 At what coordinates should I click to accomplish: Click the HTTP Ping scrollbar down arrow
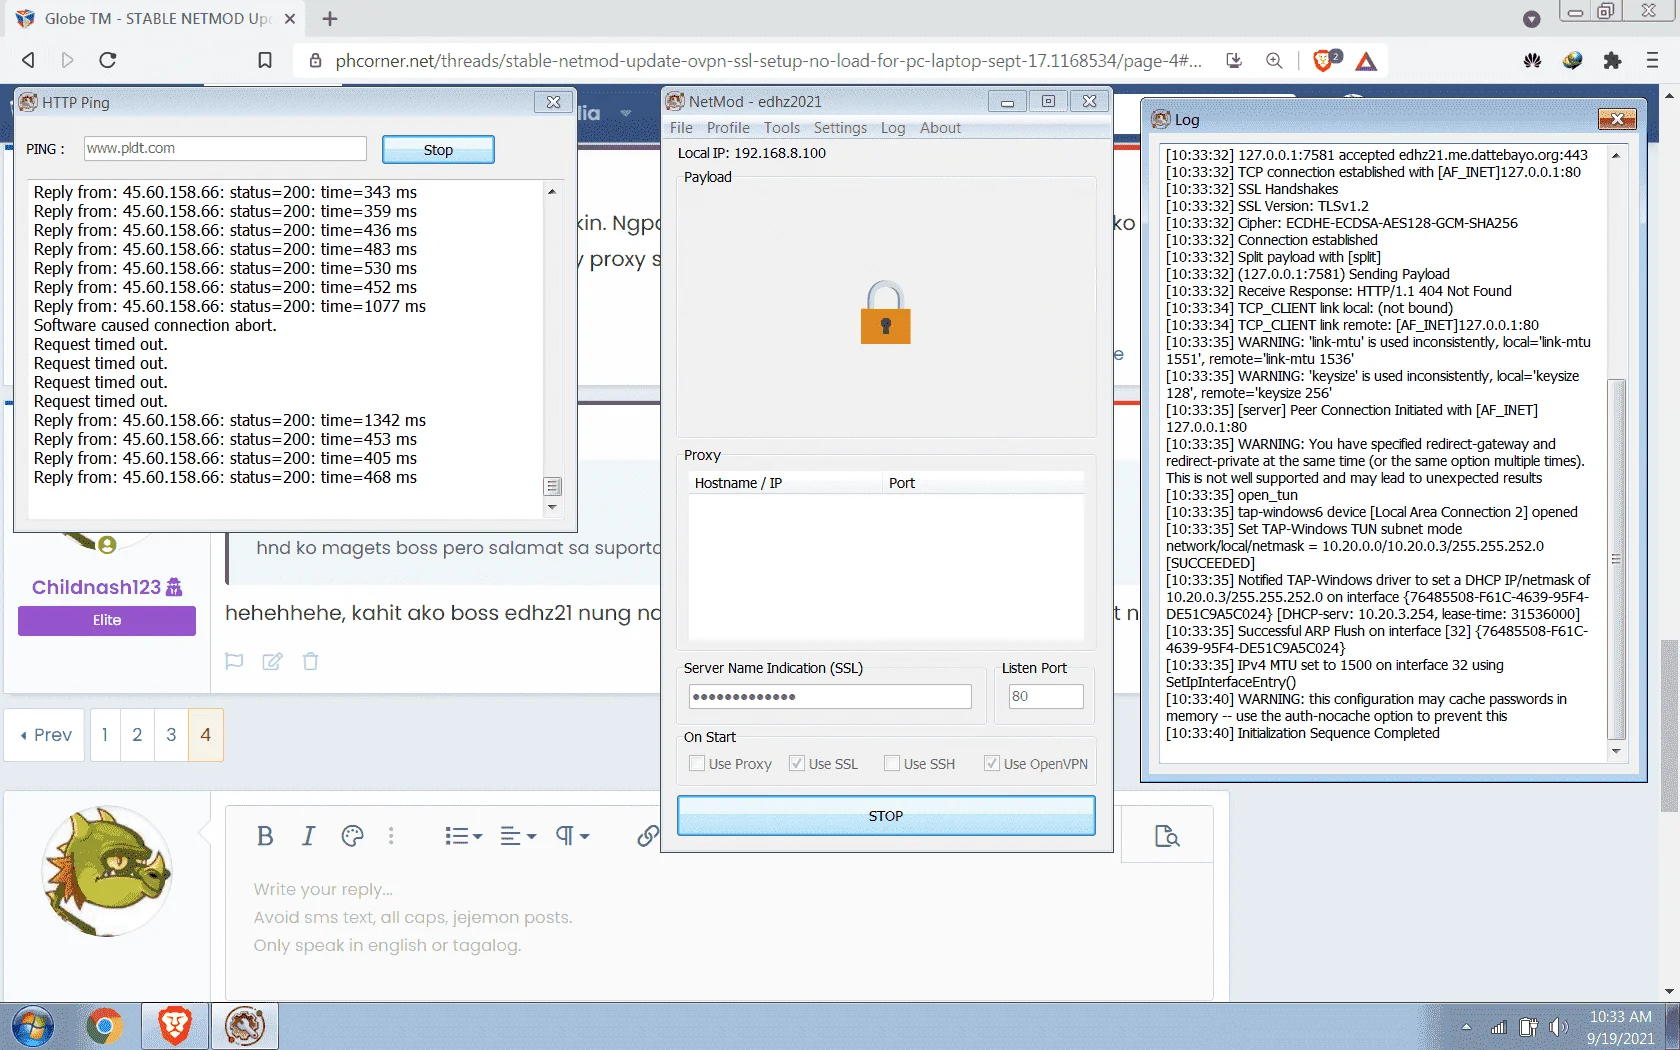(x=552, y=508)
